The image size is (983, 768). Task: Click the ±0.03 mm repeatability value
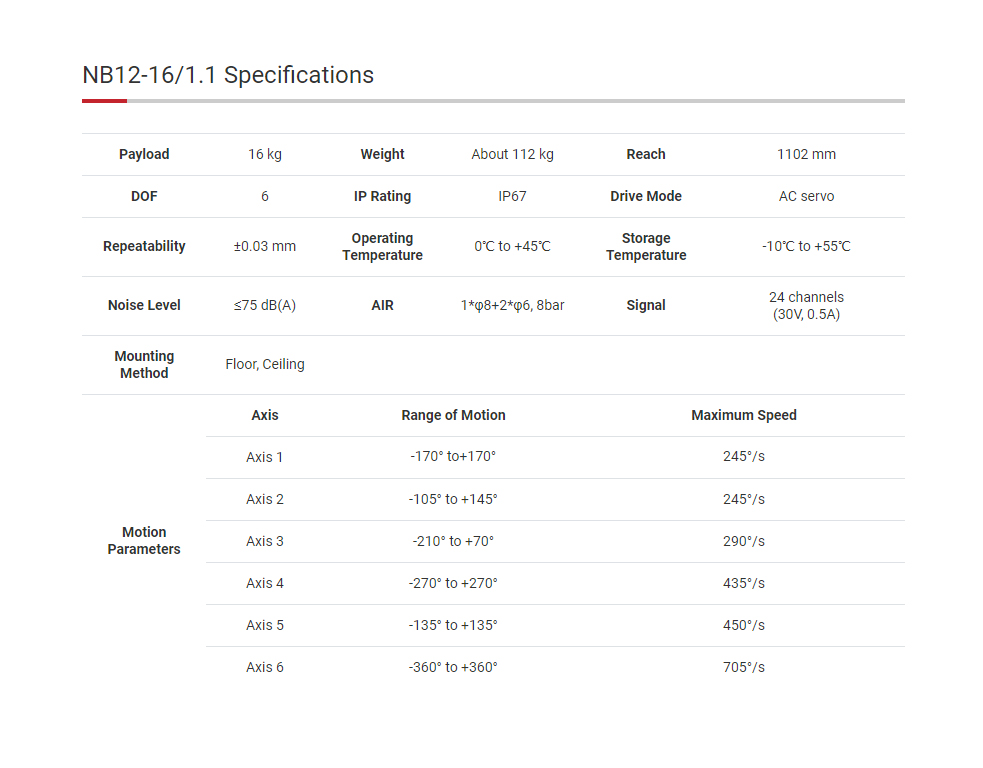pyautogui.click(x=265, y=246)
